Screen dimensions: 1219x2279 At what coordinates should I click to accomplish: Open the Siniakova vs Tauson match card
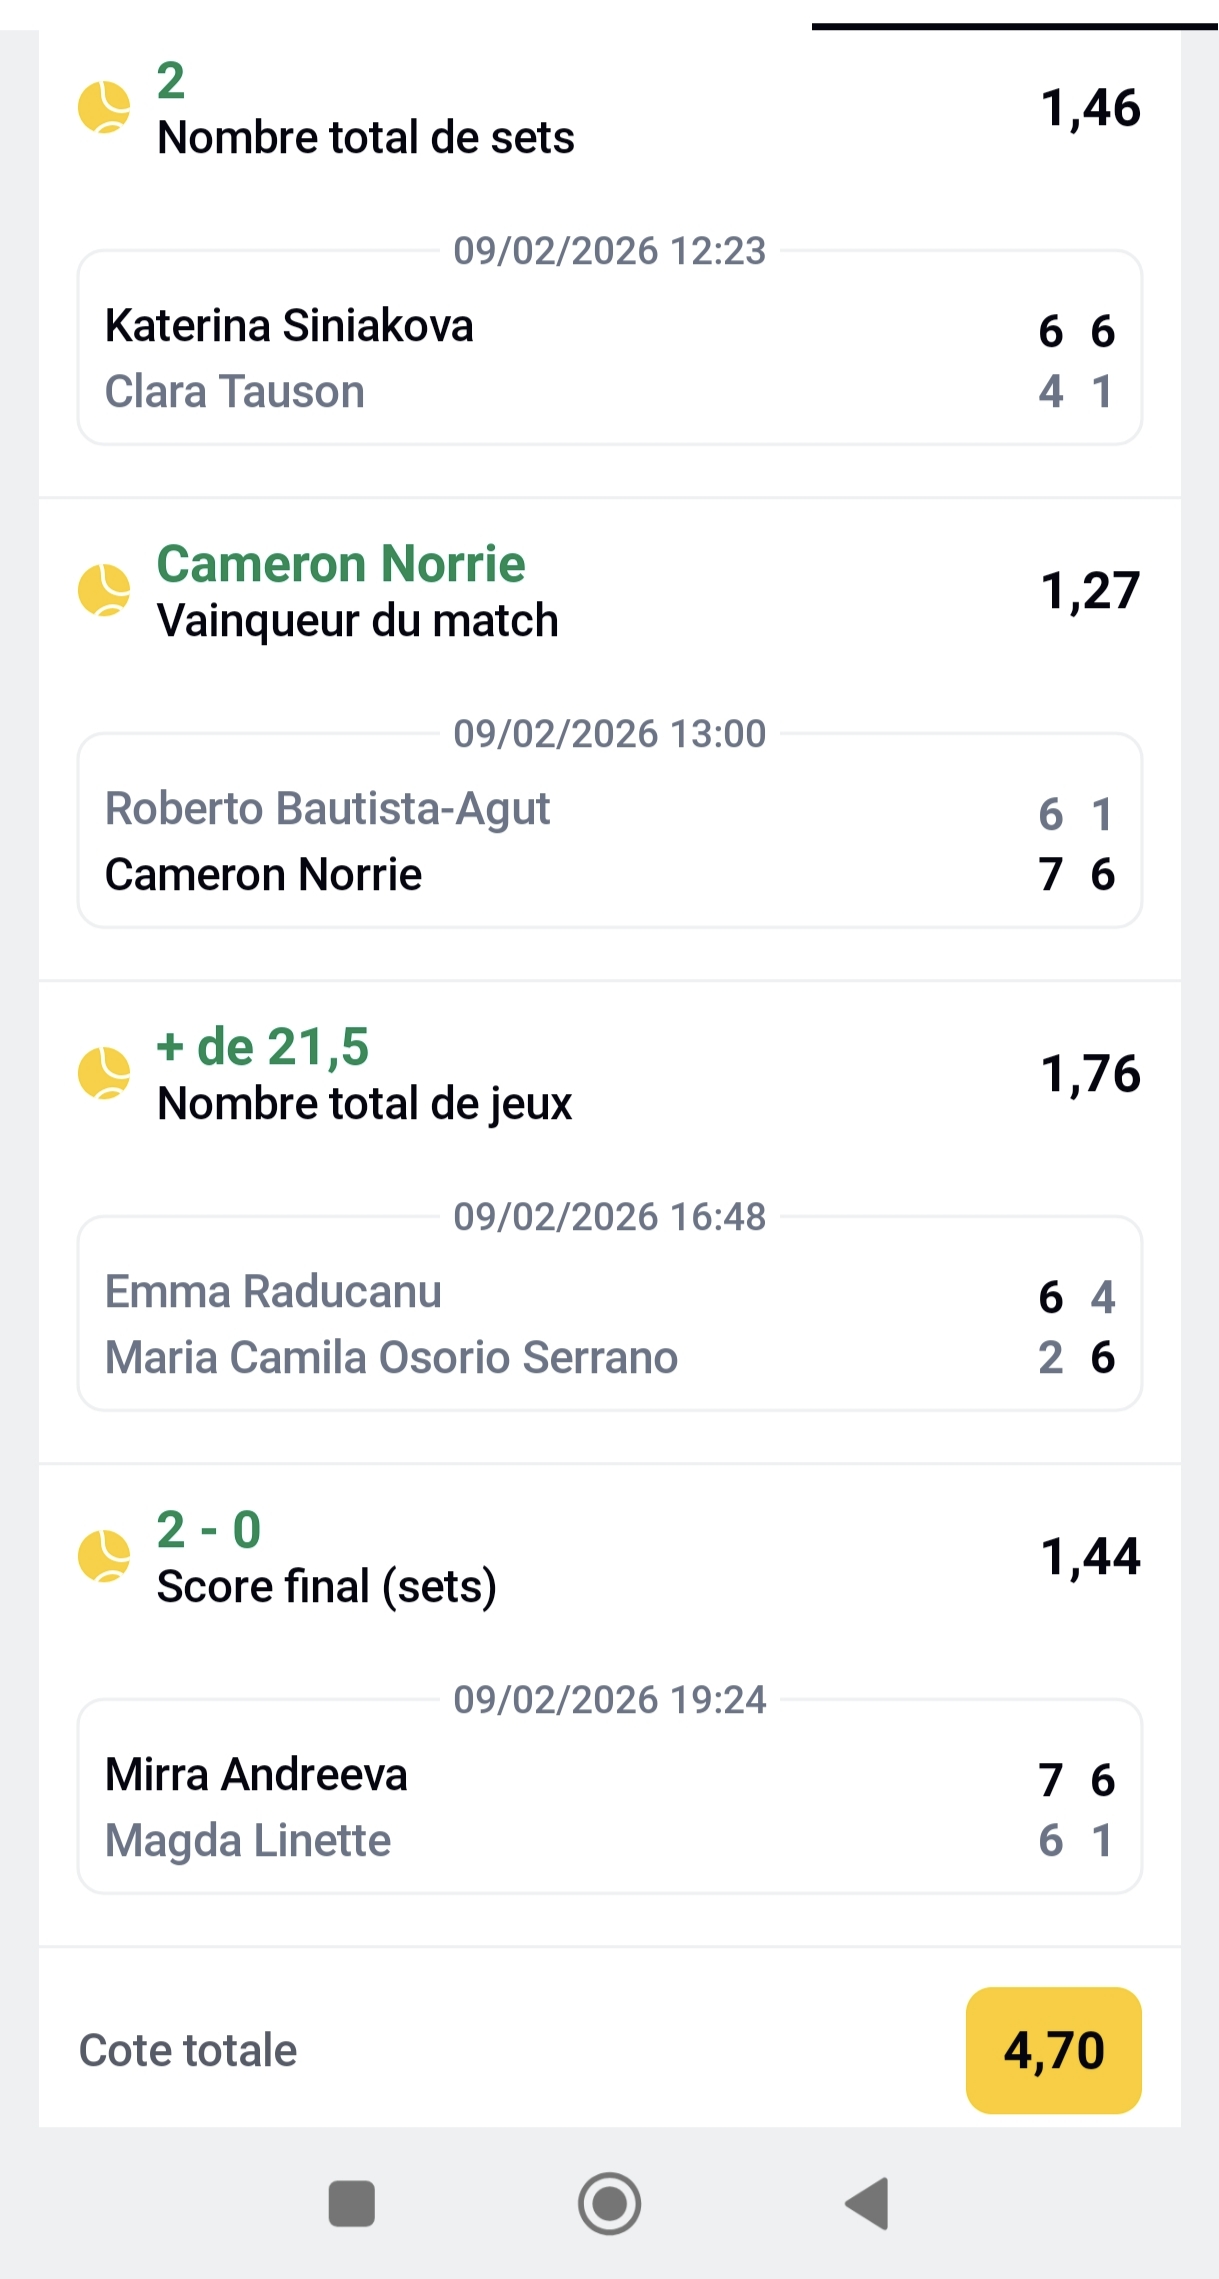pos(609,358)
